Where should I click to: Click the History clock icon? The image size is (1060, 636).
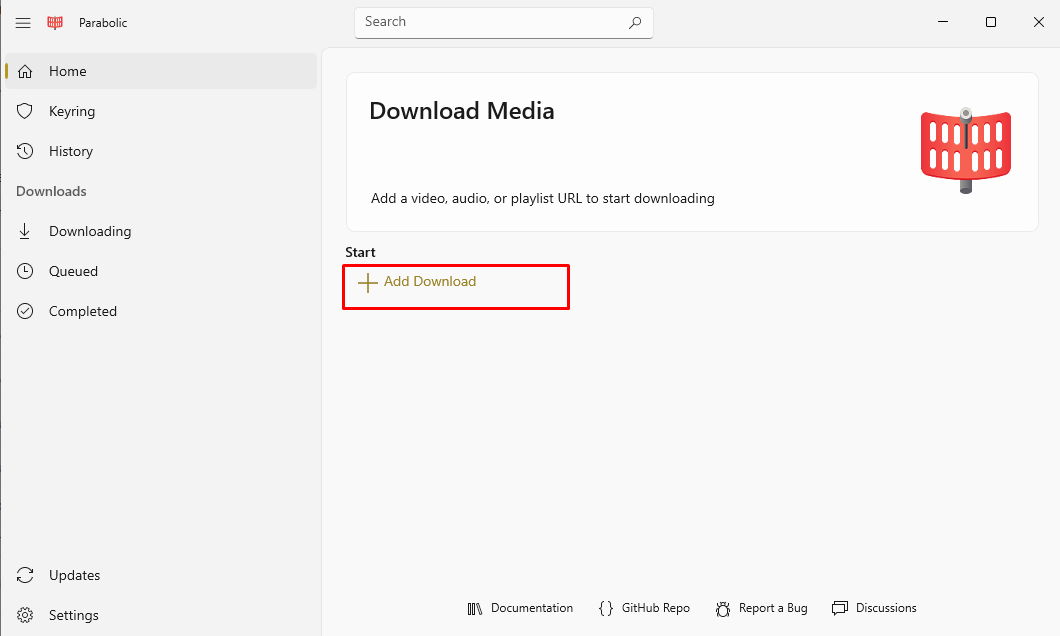(x=25, y=151)
